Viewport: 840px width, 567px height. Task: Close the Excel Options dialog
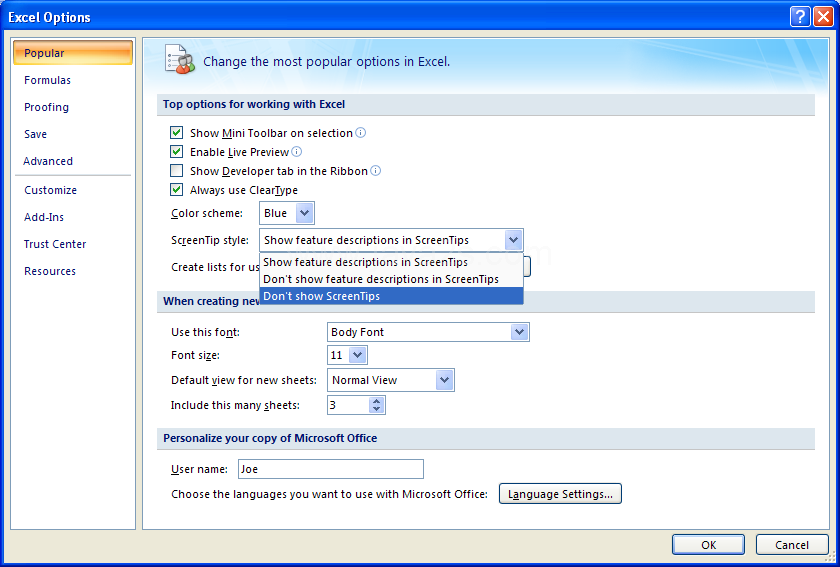(x=822, y=17)
